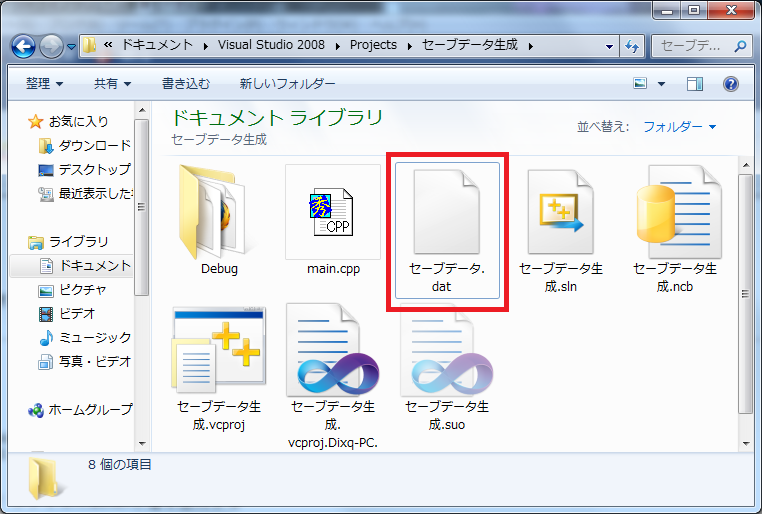Click the Projects breadcrumb in address bar
The image size is (762, 514).
coord(373,45)
